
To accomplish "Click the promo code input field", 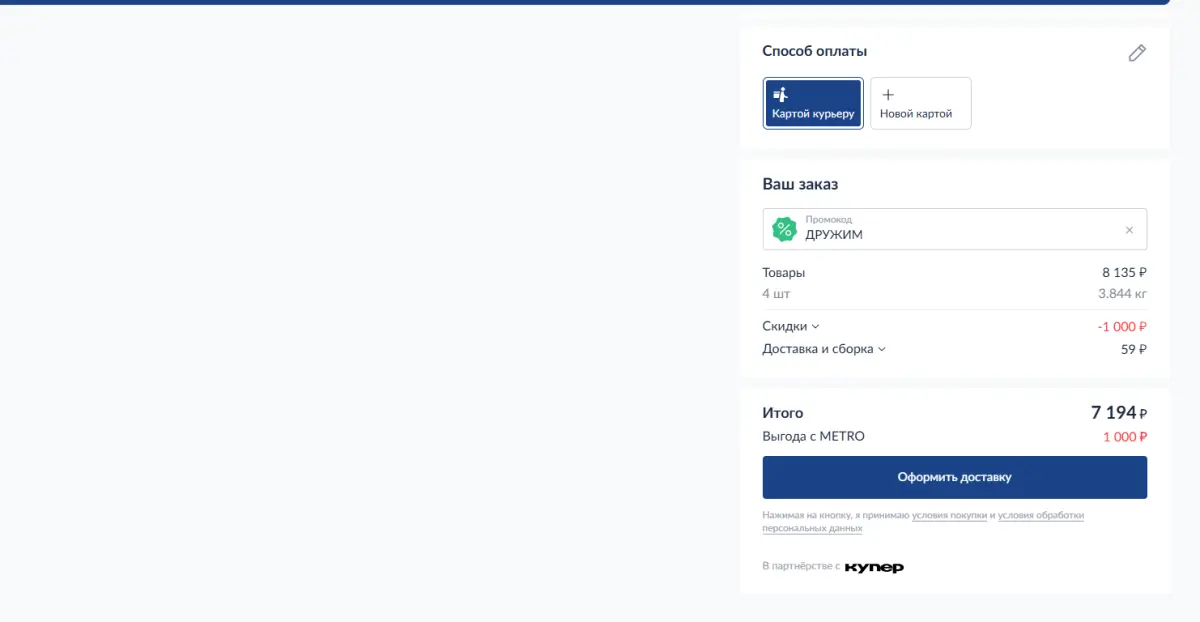I will point(955,229).
